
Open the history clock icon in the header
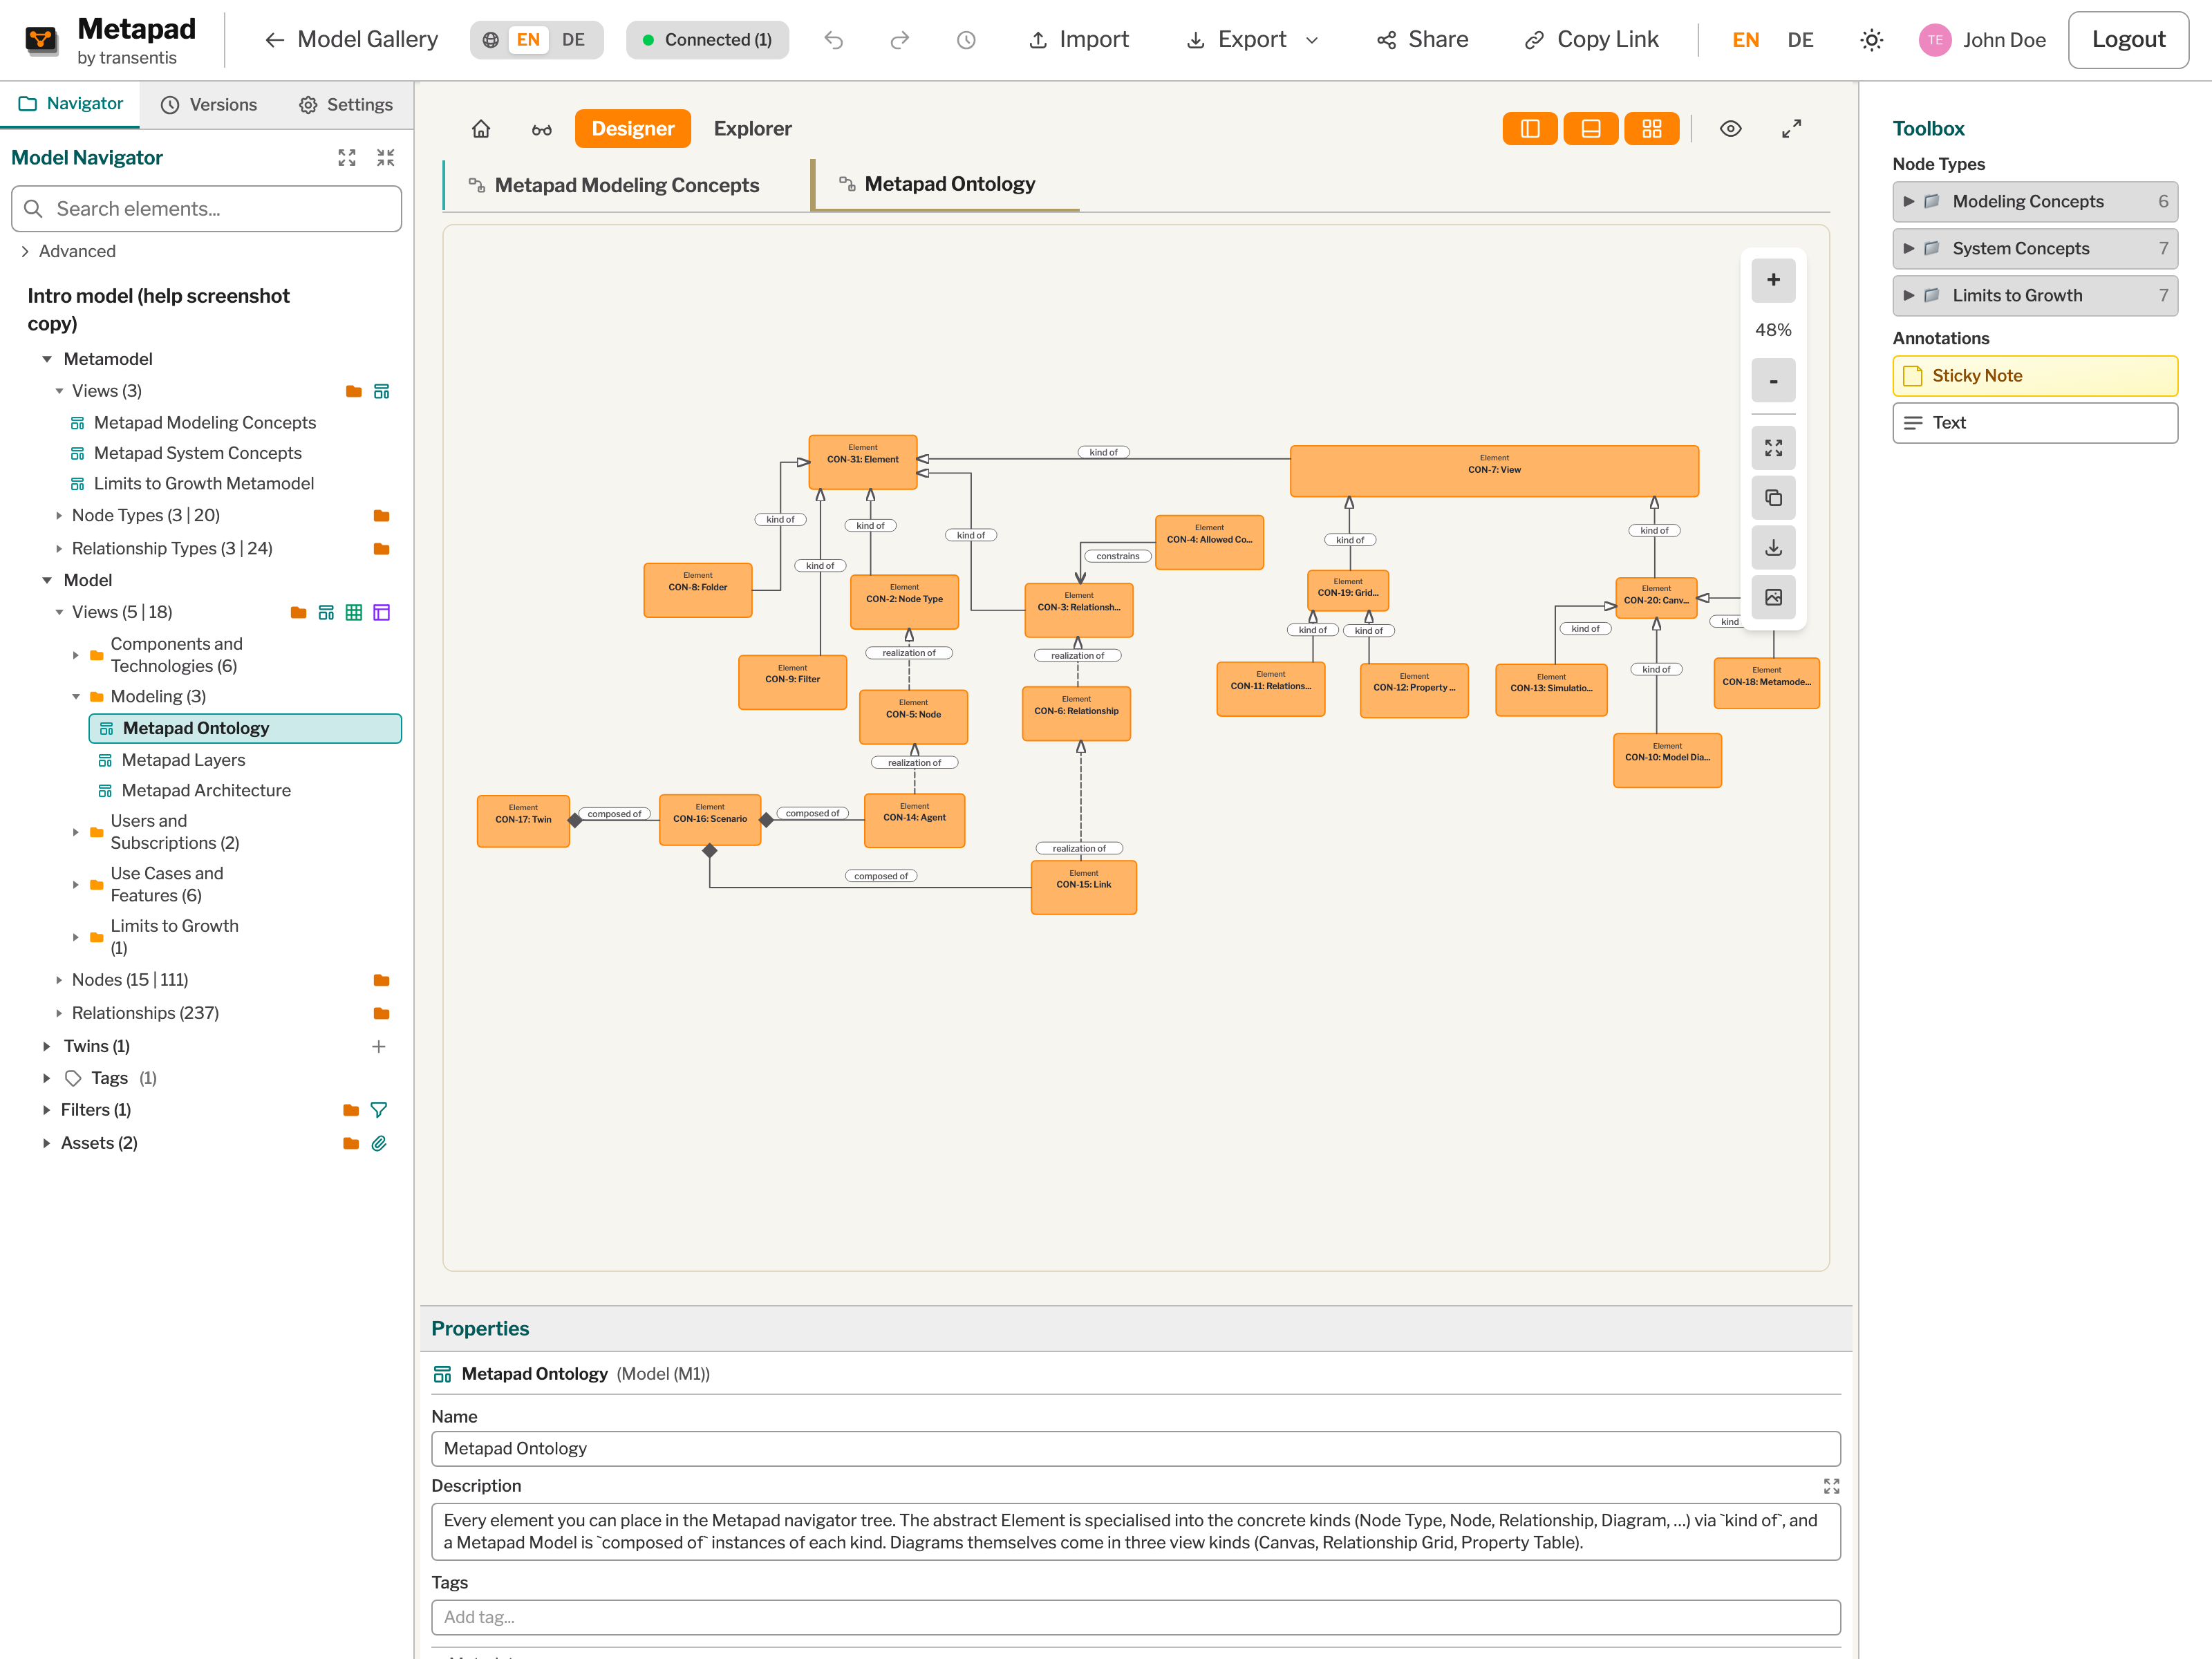966,40
